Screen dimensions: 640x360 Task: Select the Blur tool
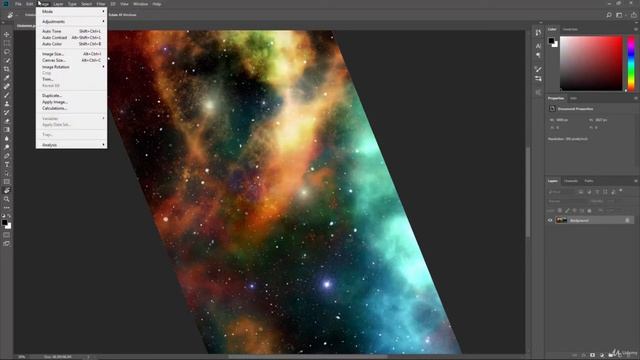pyautogui.click(x=7, y=138)
